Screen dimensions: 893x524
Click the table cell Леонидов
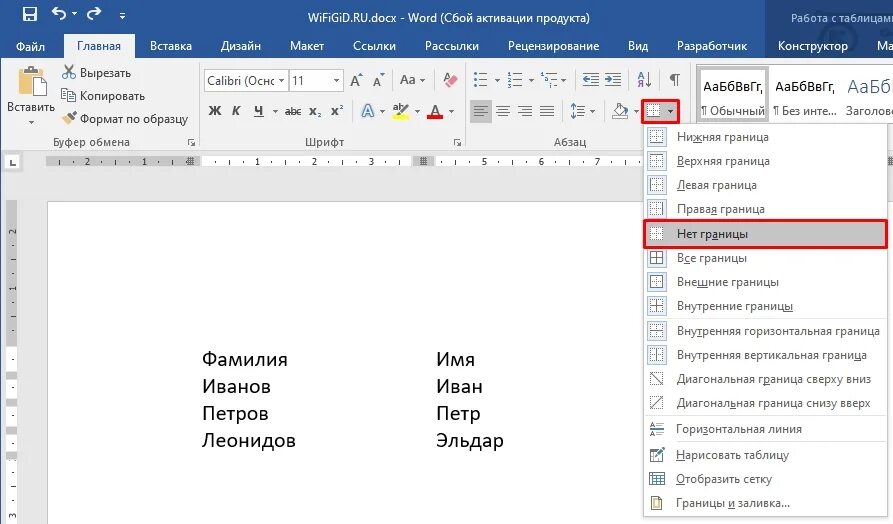coord(249,440)
